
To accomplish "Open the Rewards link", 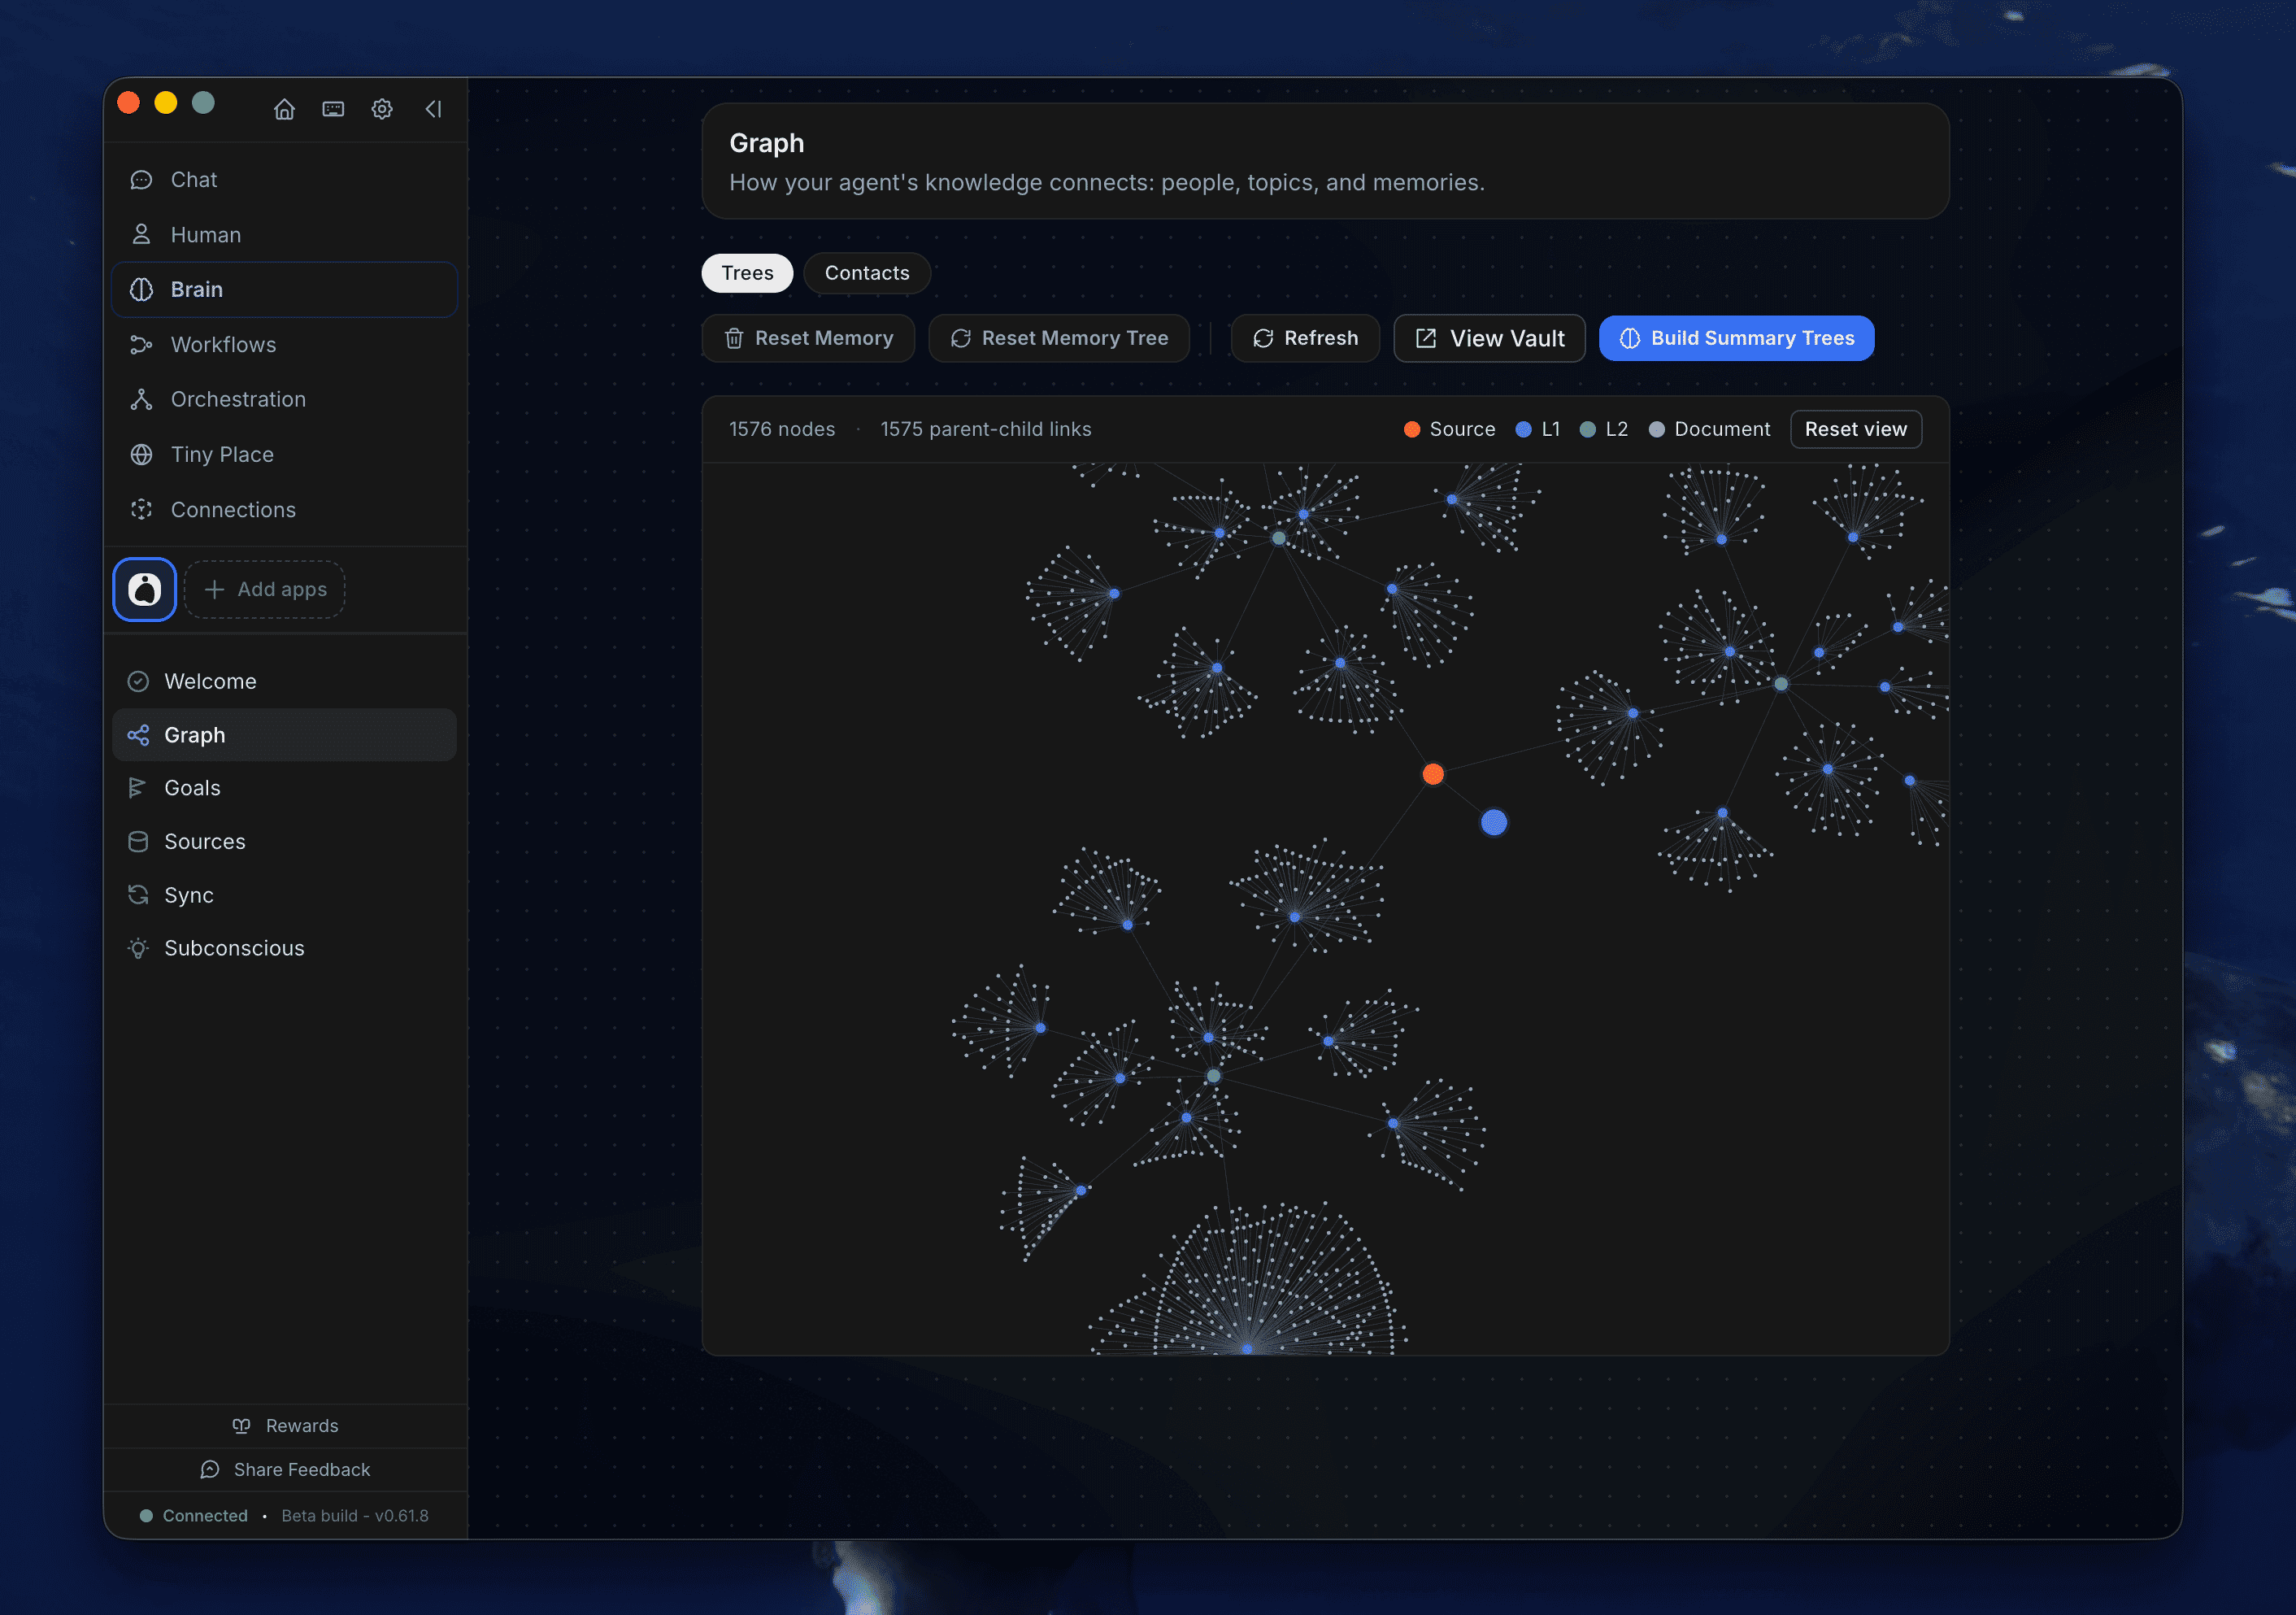I will tap(286, 1427).
